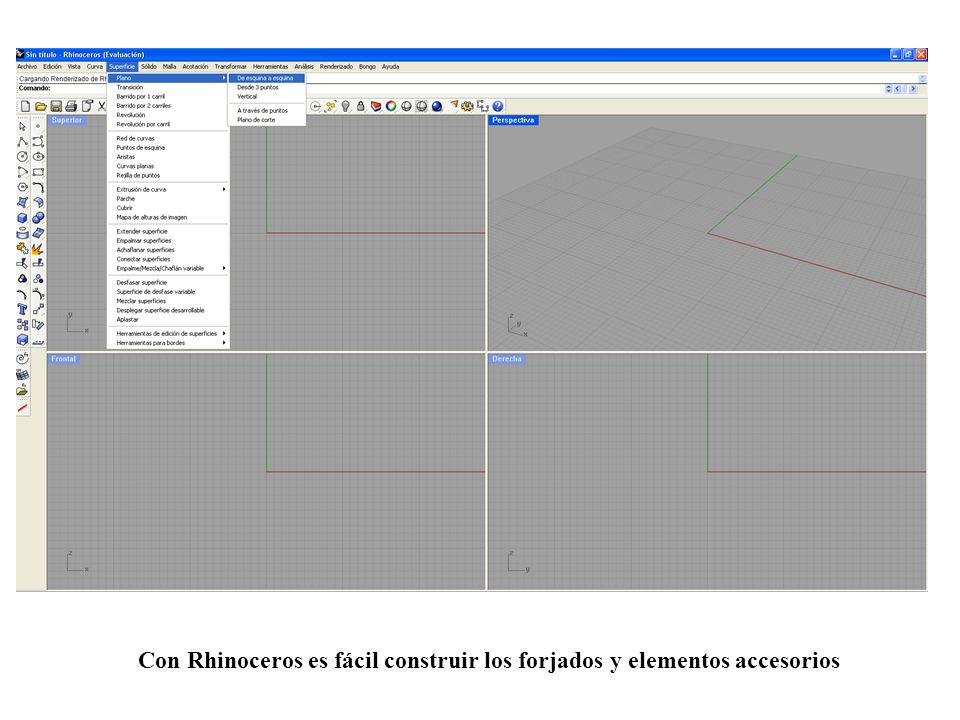The width and height of the screenshot is (960, 720).
Task: Click the Perspectiva viewport title
Action: click(513, 120)
